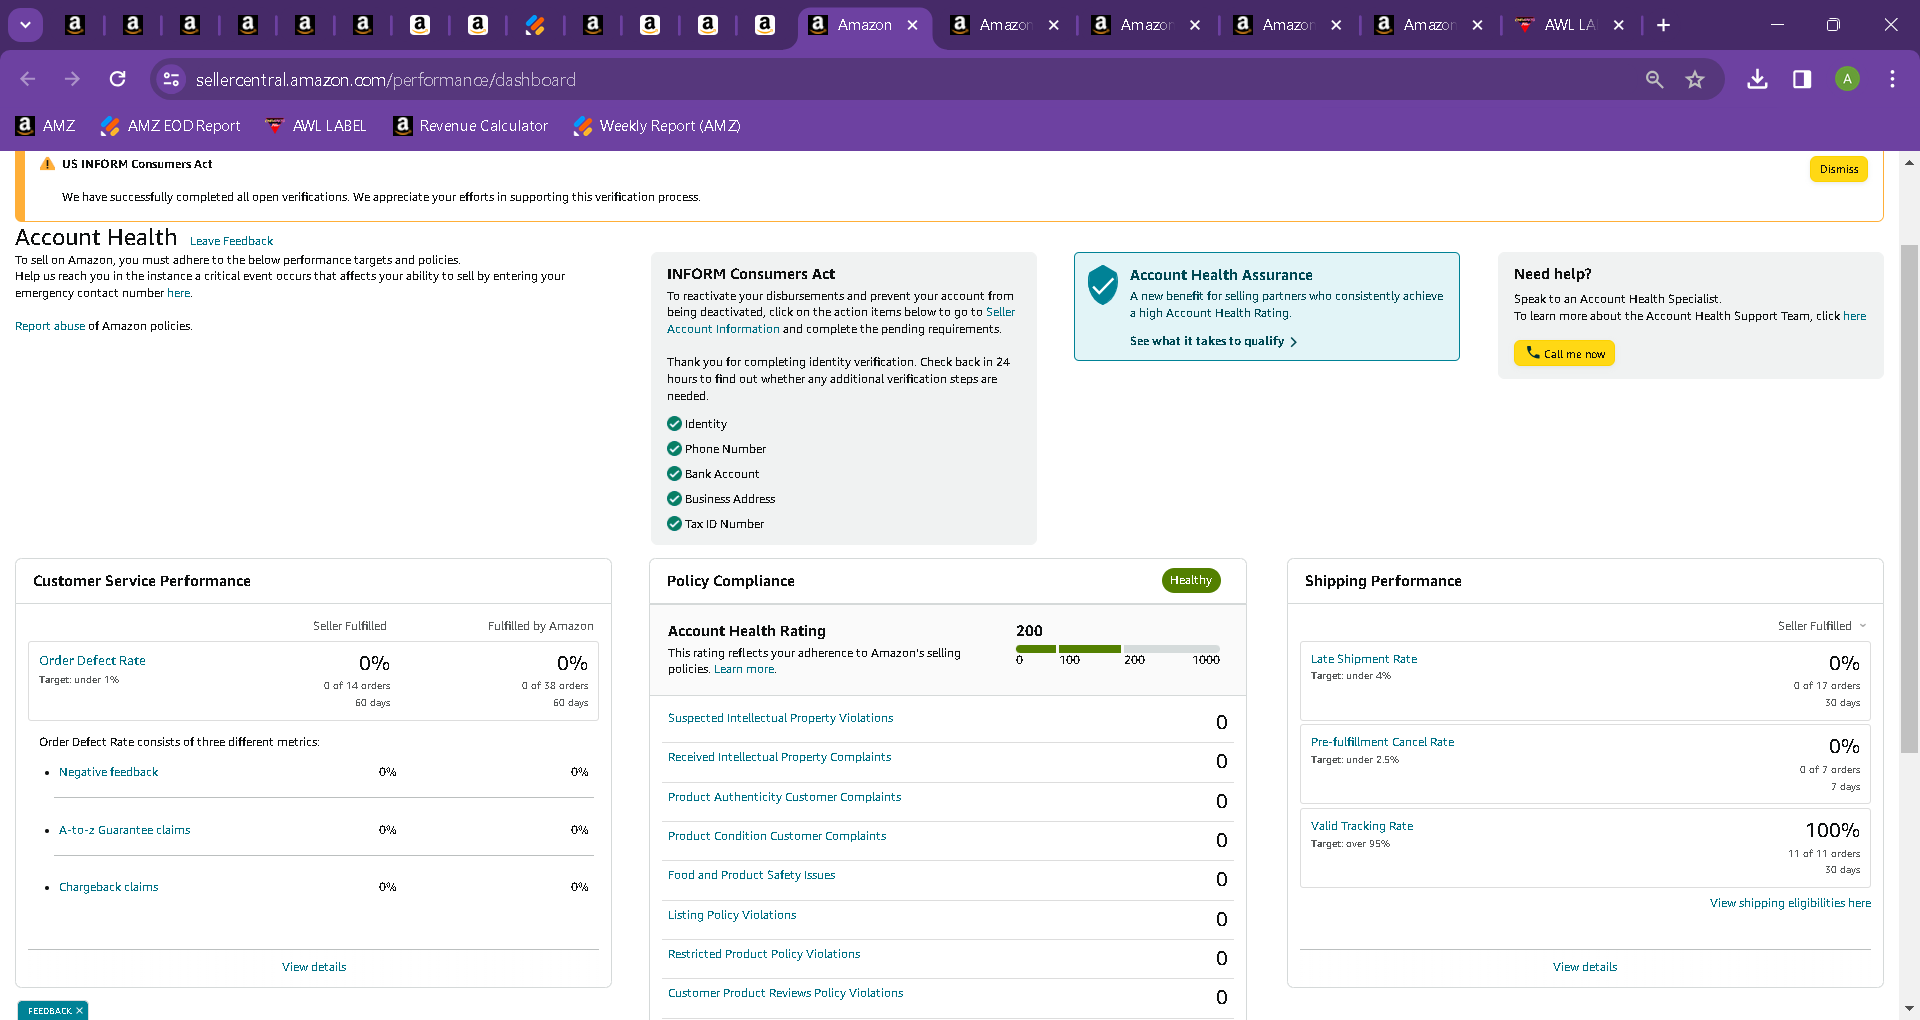1920x1020 pixels.
Task: Click the Tax ID Number verified checkmark icon
Action: coord(674,524)
